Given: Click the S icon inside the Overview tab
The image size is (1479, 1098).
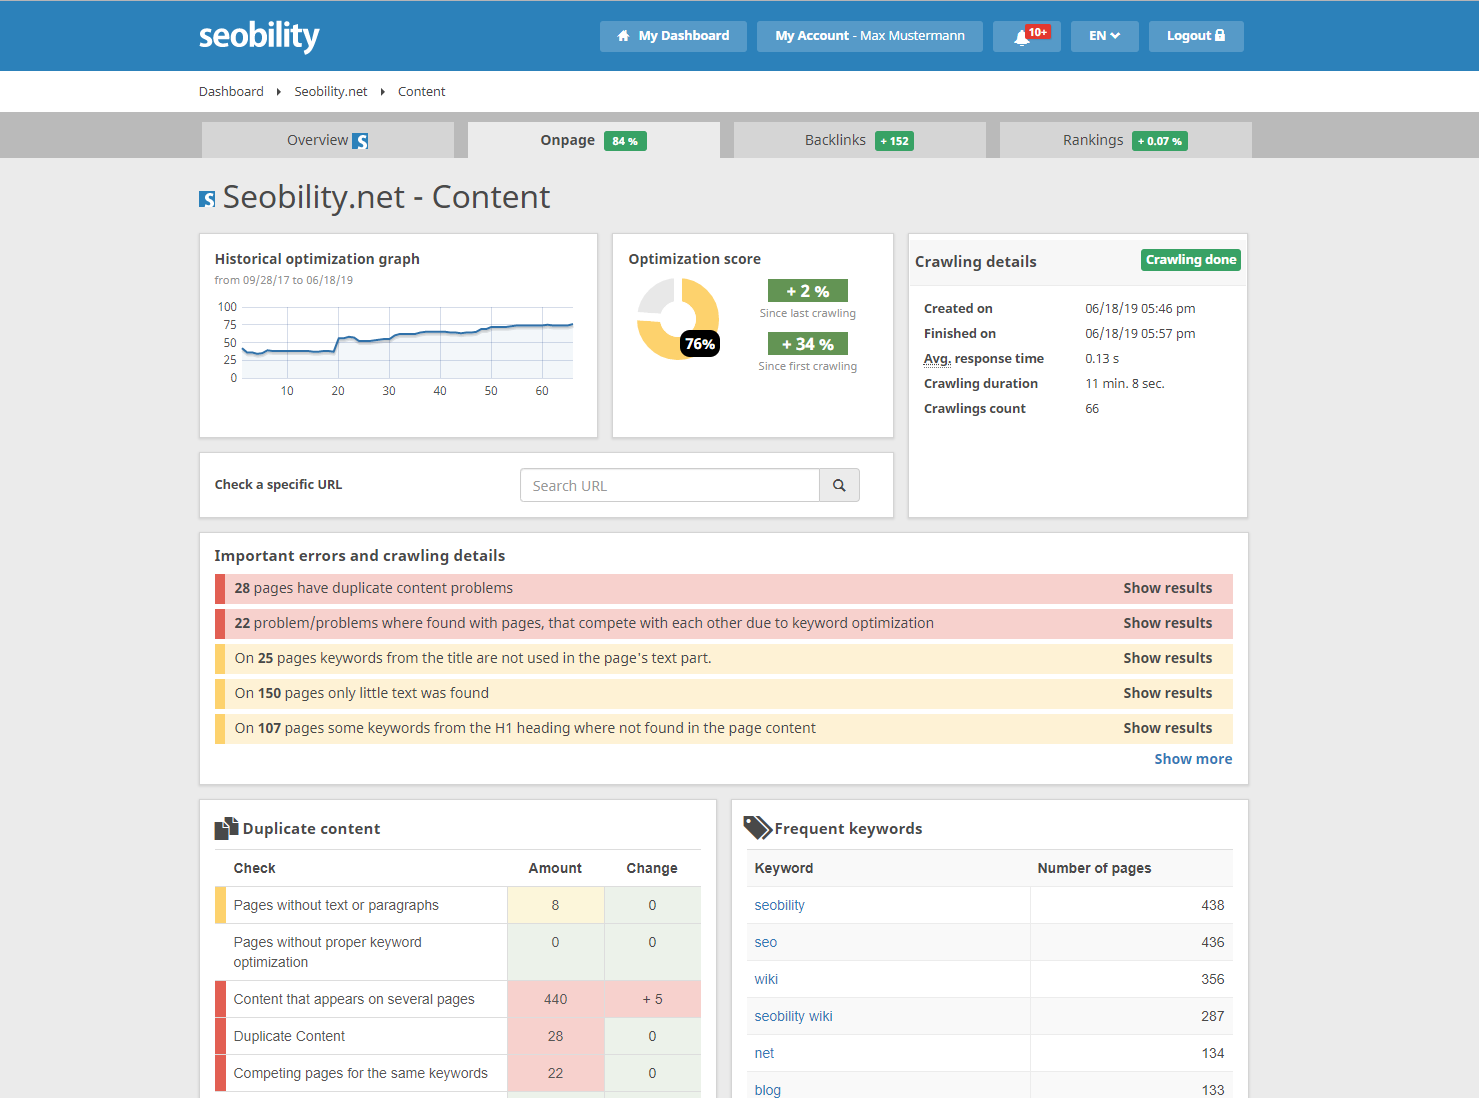Looking at the screenshot, I should point(360,140).
